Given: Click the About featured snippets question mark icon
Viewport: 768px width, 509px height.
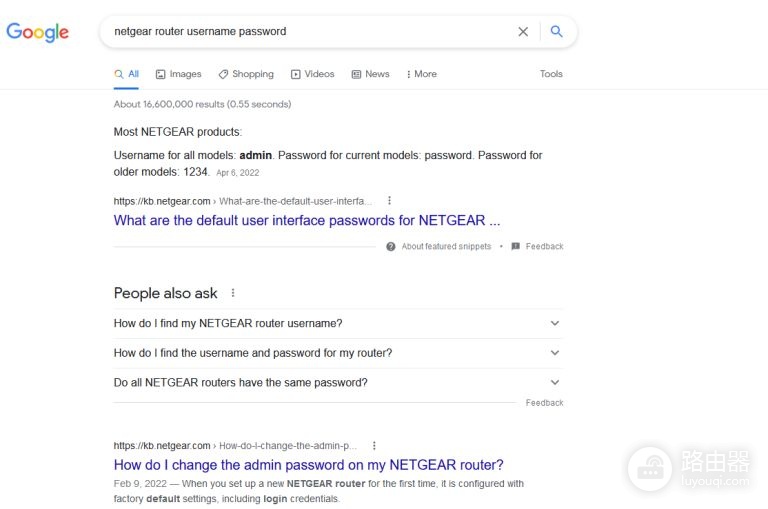Looking at the screenshot, I should 390,246.
